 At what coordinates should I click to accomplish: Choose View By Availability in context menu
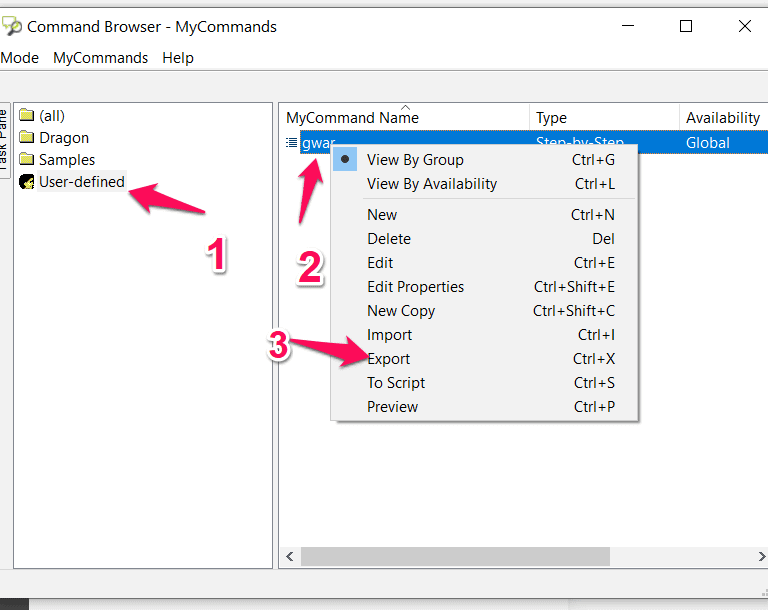pyautogui.click(x=485, y=184)
